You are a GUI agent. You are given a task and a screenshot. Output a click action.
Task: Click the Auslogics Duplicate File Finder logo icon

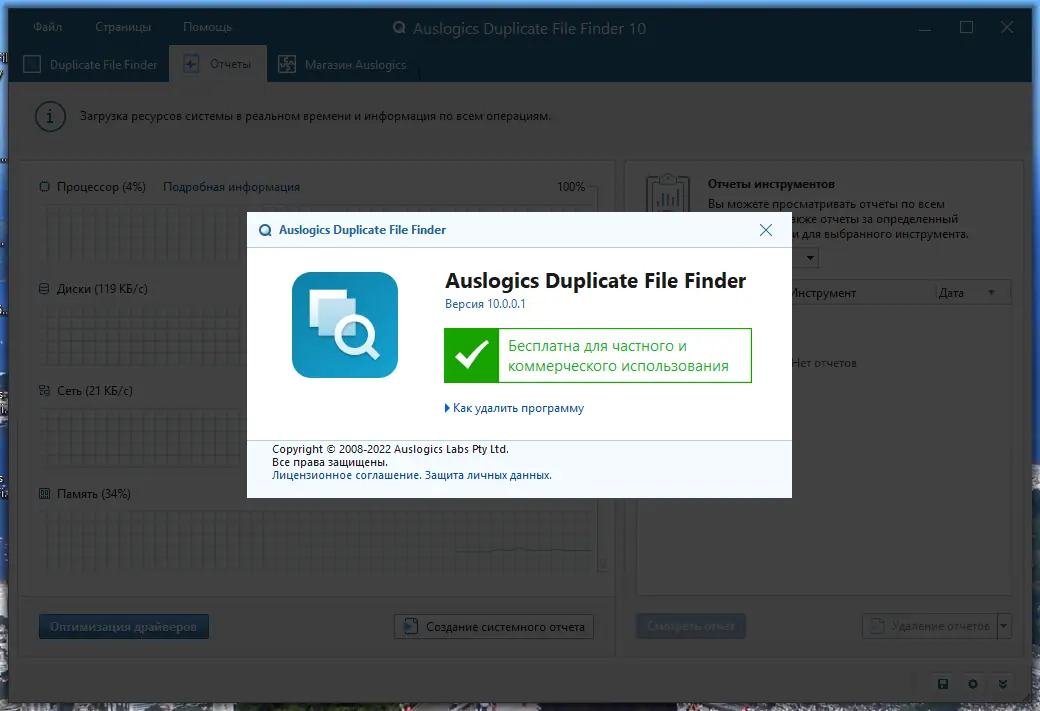click(345, 325)
